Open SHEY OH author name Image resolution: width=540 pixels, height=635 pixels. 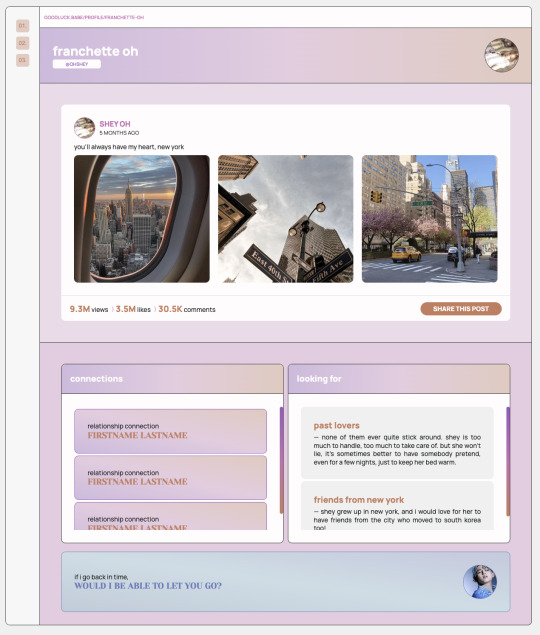[x=115, y=124]
